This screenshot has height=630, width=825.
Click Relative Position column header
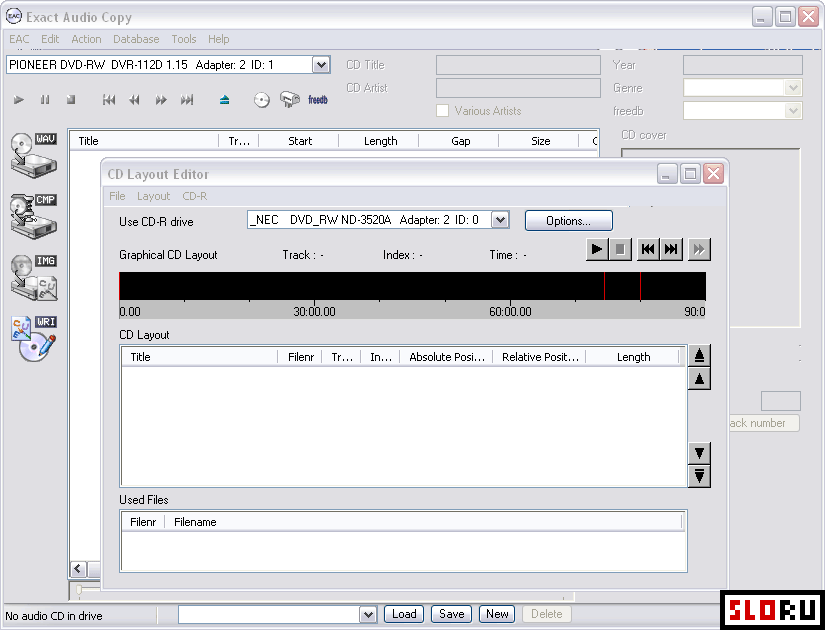[539, 357]
